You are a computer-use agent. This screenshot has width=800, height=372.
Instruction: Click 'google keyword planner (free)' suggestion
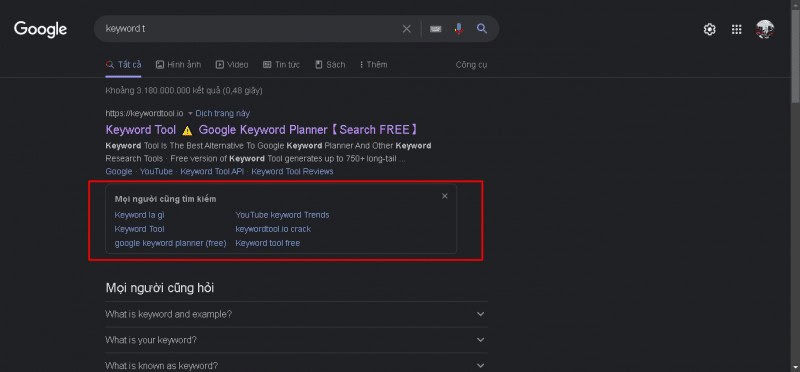[x=170, y=243]
